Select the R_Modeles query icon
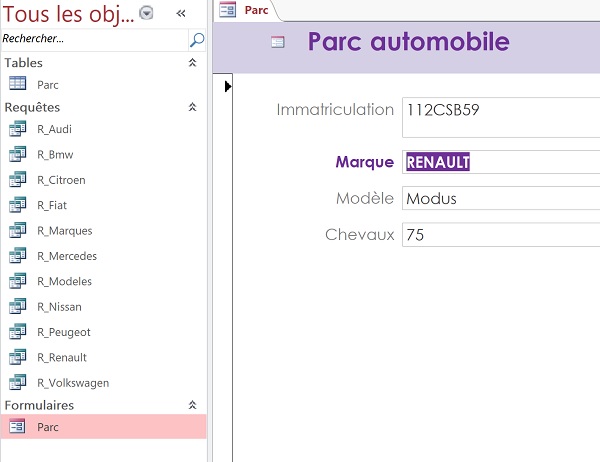 tap(18, 281)
